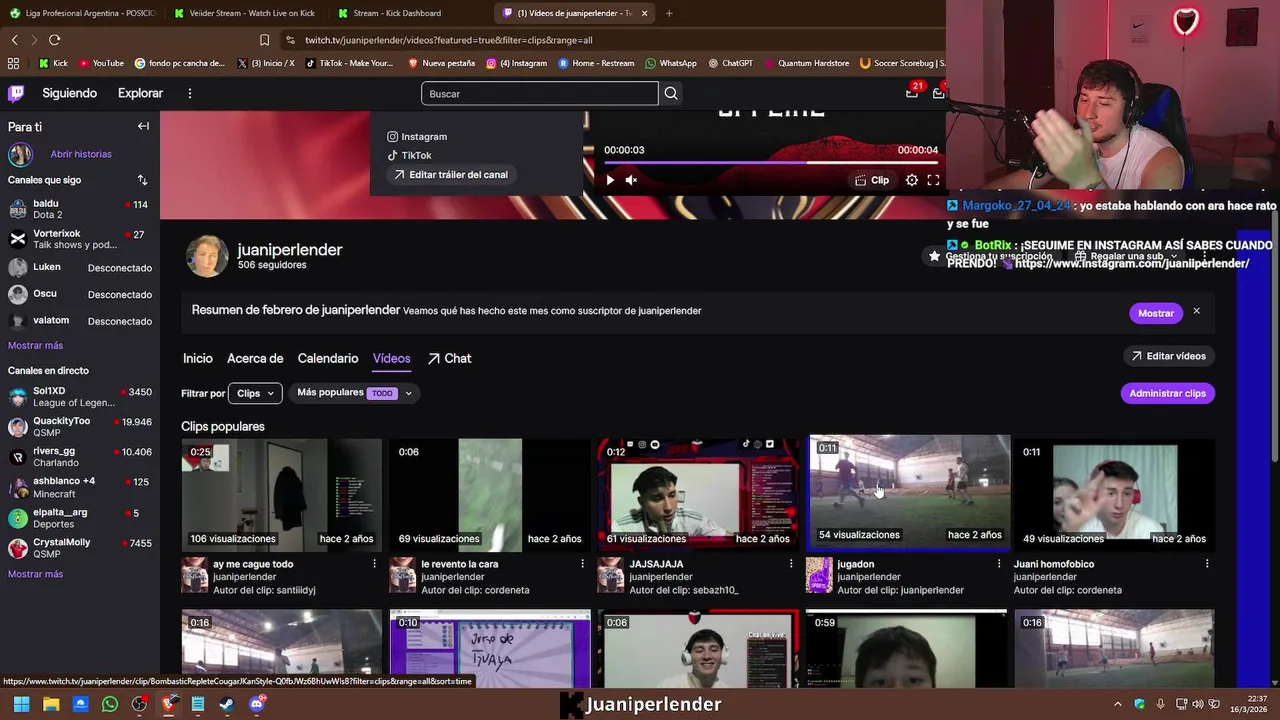Open the TikTok link in channel panel
Viewport: 1280px width, 720px height.
point(409,155)
